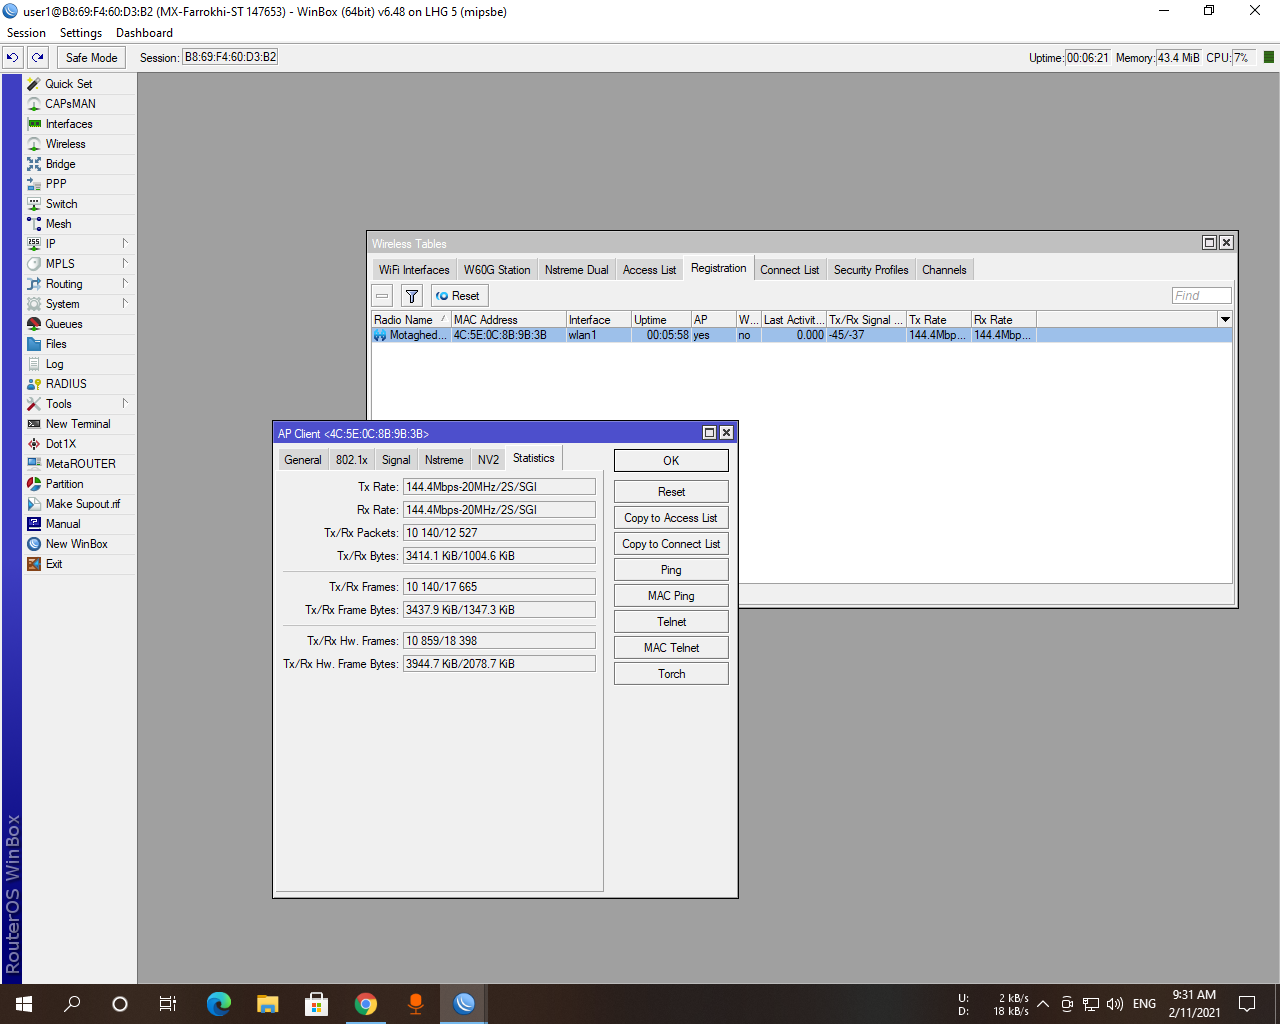
Task: Open the column selection dropdown in the Registration table
Action: click(x=1227, y=319)
